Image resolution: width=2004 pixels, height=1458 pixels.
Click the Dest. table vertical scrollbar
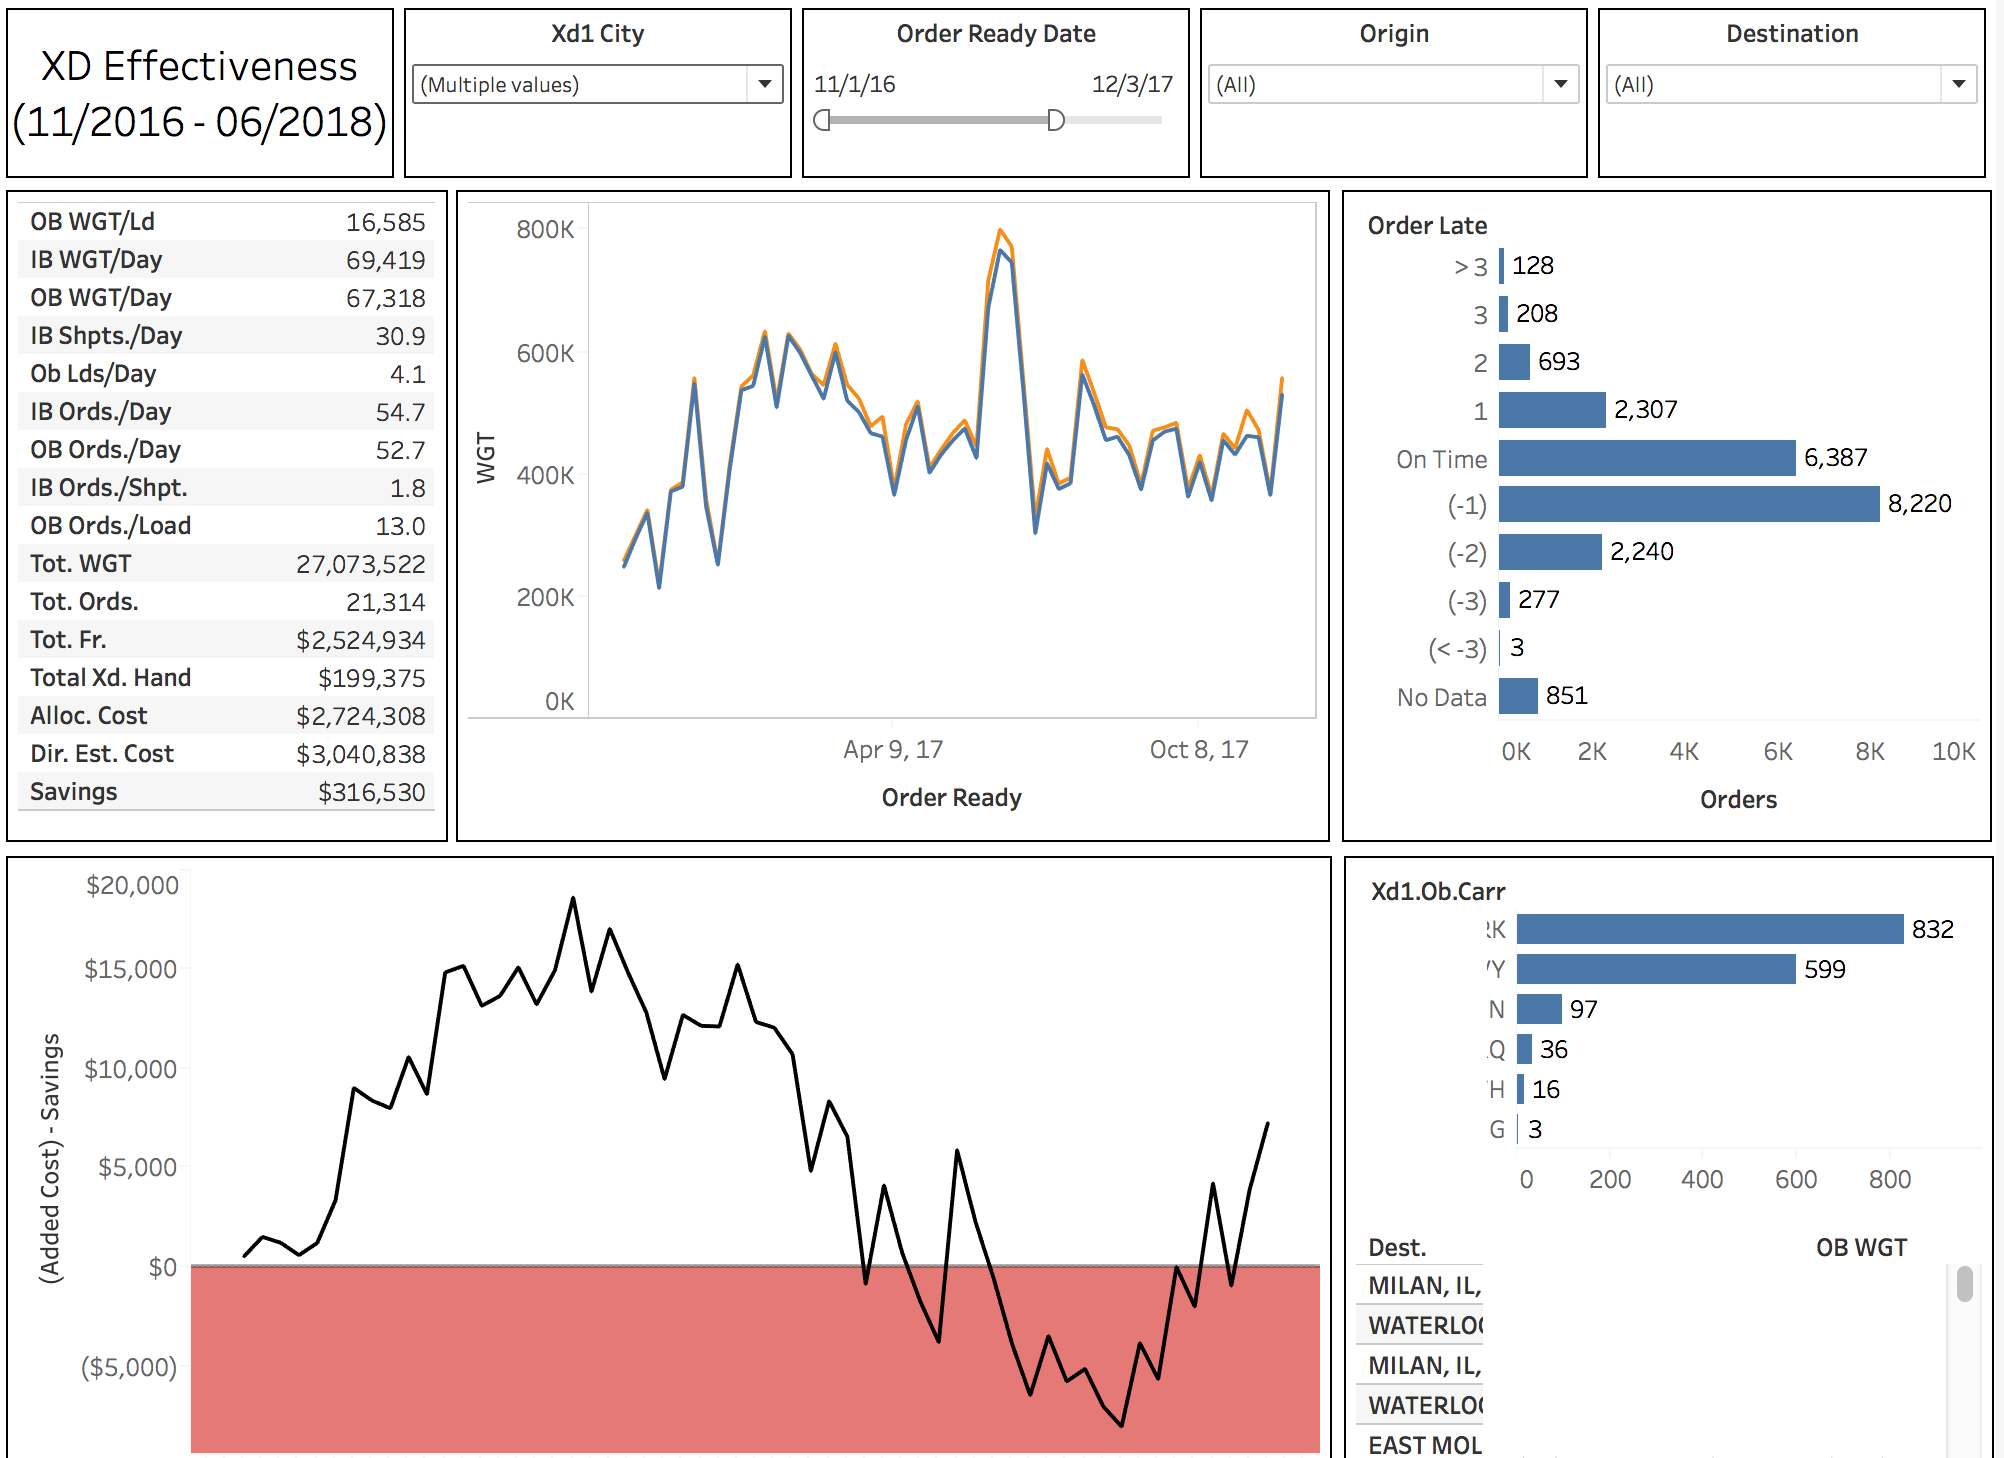click(x=1964, y=1284)
